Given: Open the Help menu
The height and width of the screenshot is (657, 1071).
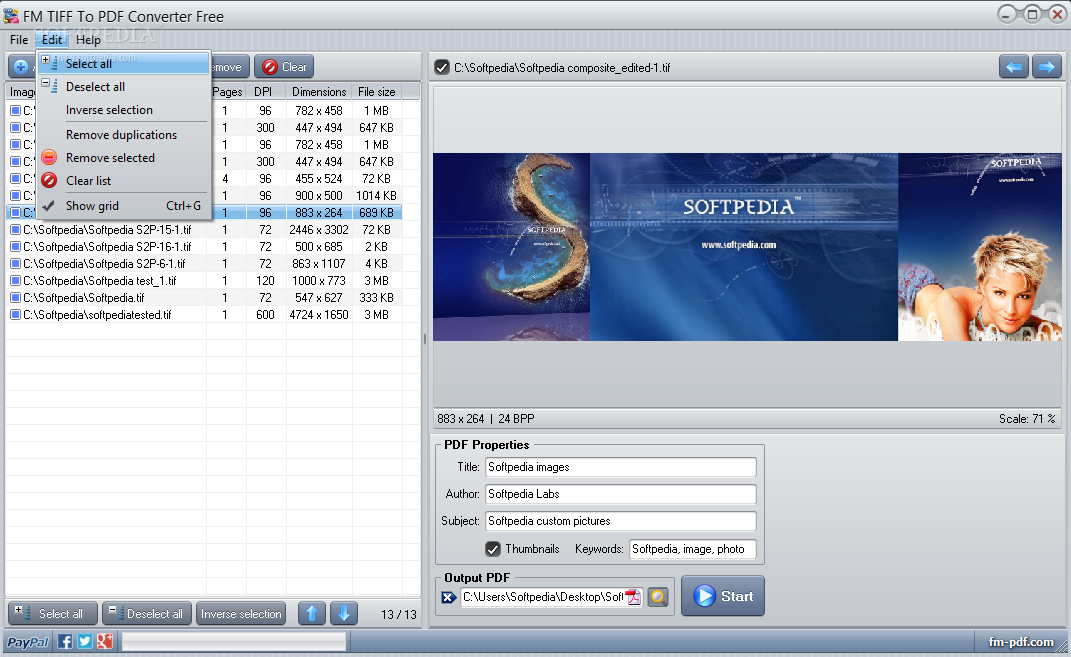Looking at the screenshot, I should [88, 40].
